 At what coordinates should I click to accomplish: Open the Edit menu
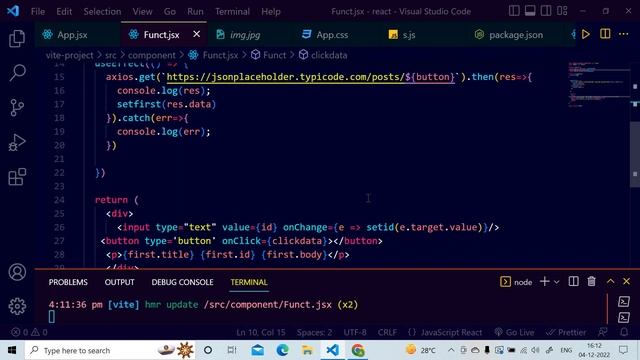[x=64, y=11]
